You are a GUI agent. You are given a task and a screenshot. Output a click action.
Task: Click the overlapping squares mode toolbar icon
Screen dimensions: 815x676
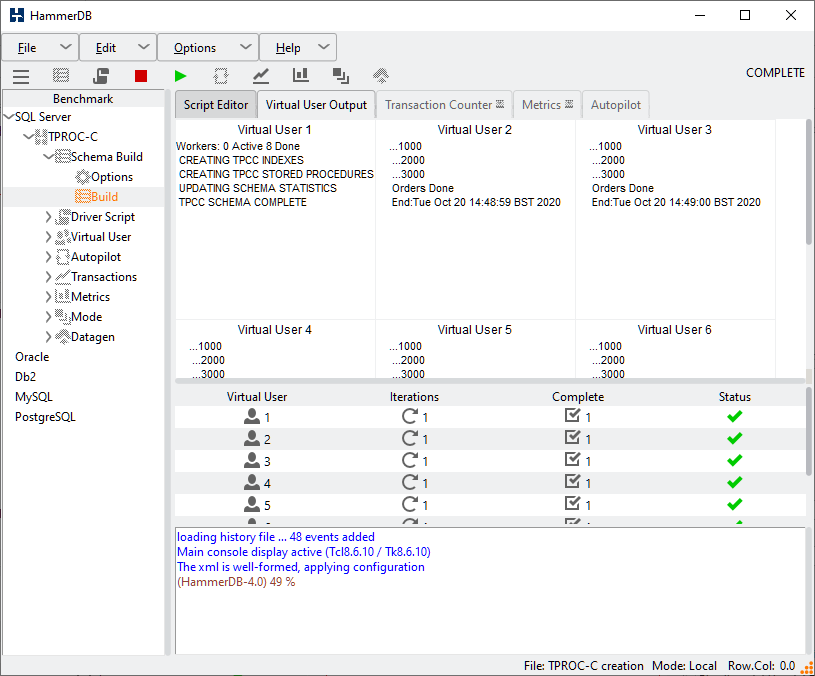click(x=341, y=76)
